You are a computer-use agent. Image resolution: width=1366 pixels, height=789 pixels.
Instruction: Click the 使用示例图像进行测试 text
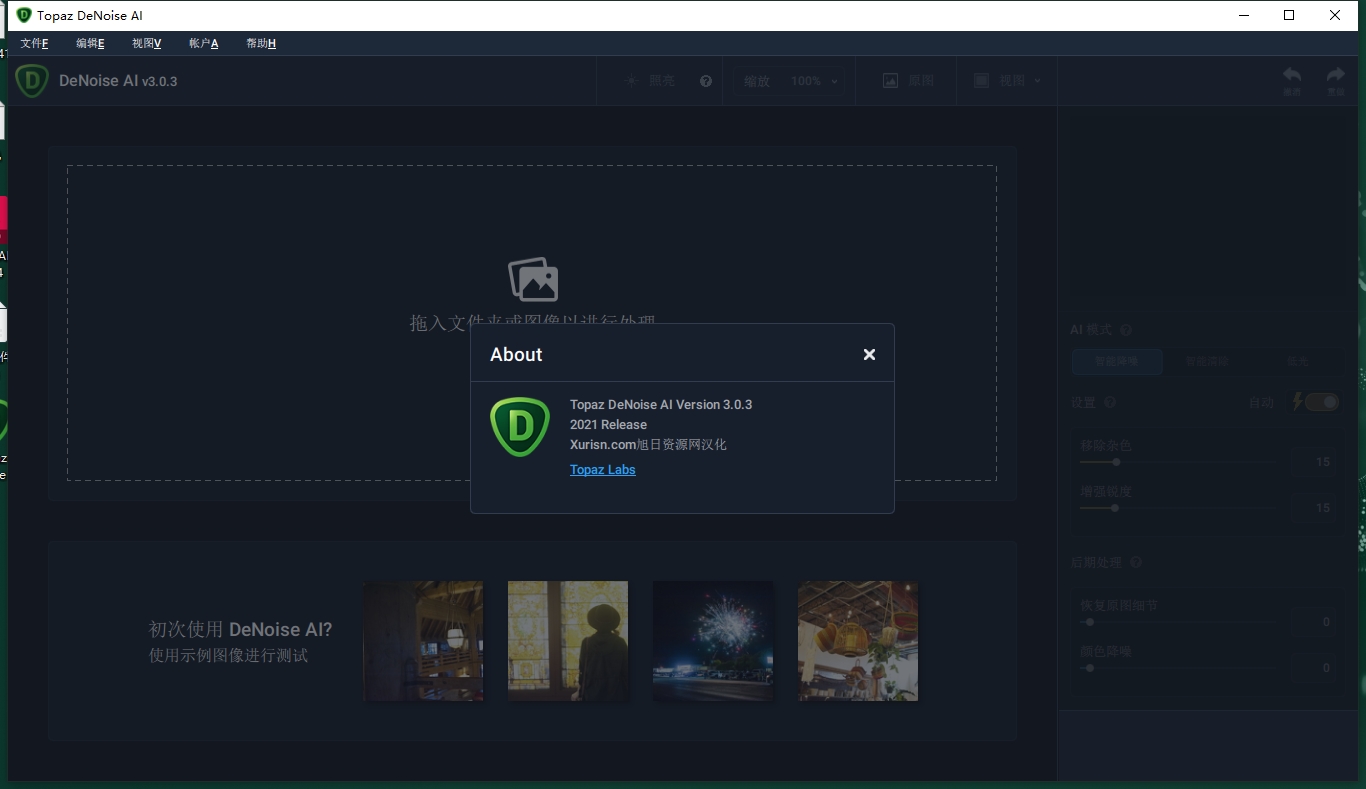point(228,656)
